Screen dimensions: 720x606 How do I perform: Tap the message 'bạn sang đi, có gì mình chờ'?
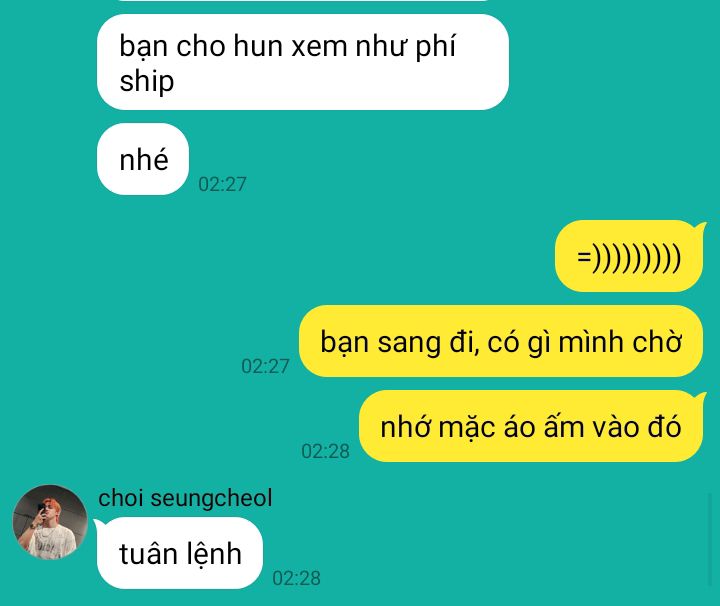[501, 342]
